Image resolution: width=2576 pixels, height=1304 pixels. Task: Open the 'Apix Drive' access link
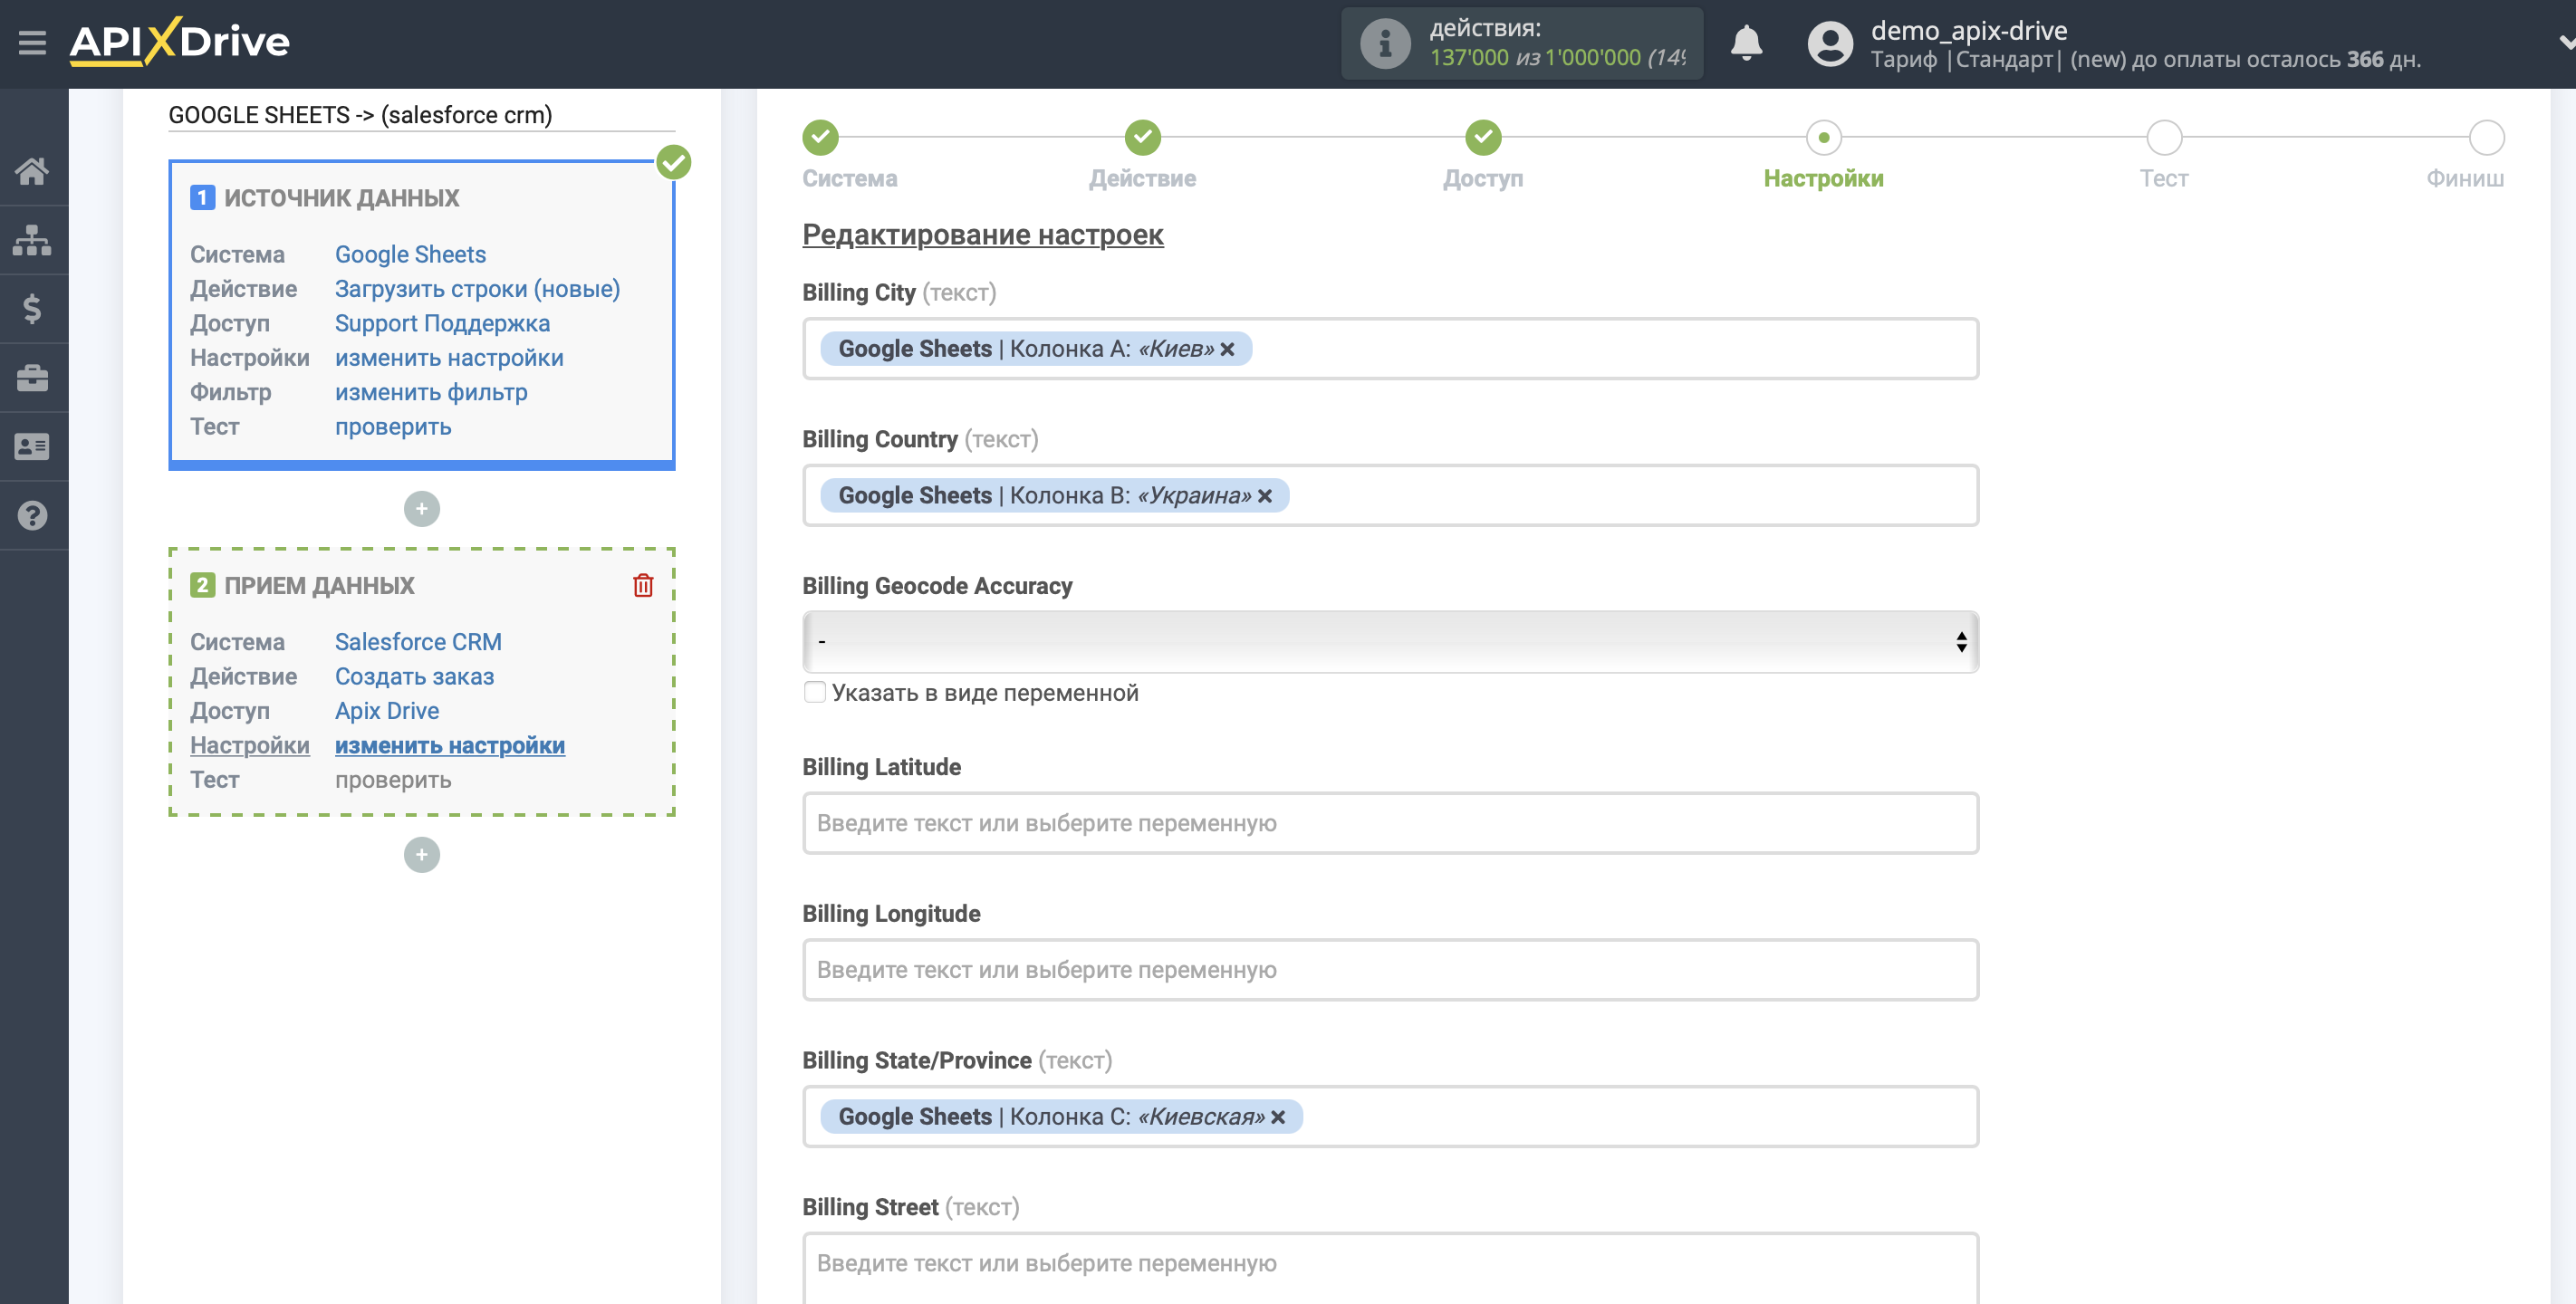click(387, 711)
